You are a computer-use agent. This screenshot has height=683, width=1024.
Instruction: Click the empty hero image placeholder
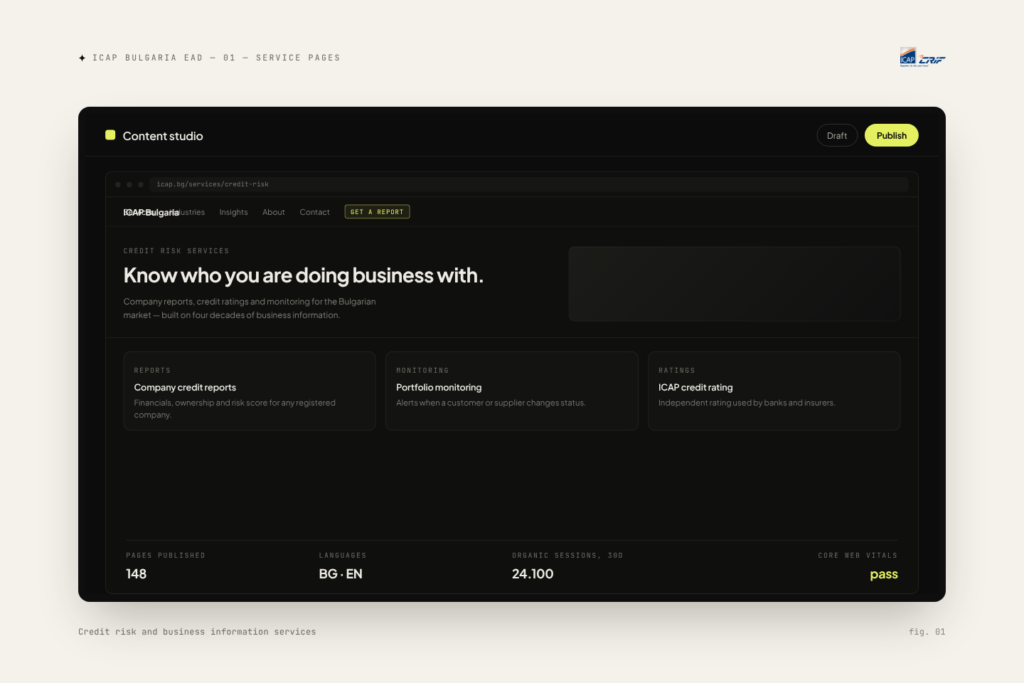(734, 283)
